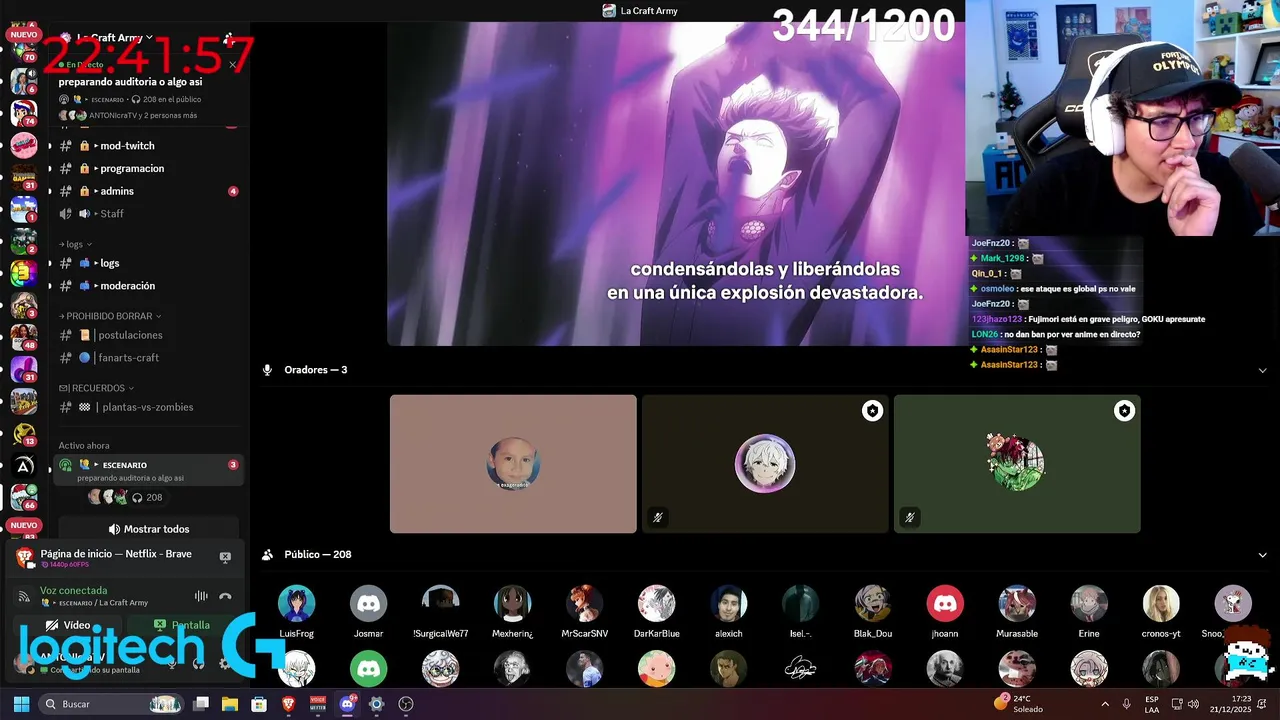Toggle the microphone mute in user panel
1280x720 pixels.
pos(172,663)
